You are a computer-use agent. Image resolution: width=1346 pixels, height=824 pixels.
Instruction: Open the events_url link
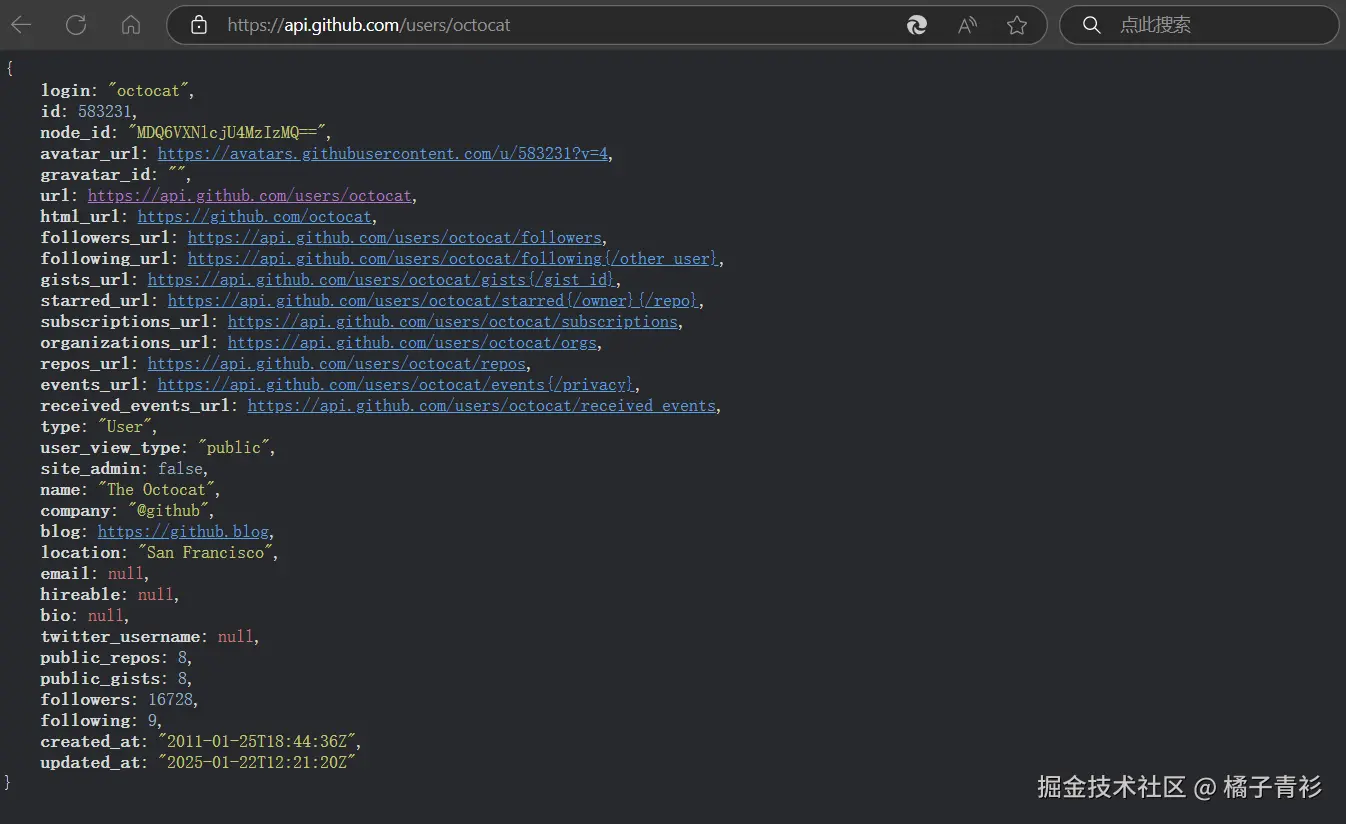pyautogui.click(x=396, y=385)
